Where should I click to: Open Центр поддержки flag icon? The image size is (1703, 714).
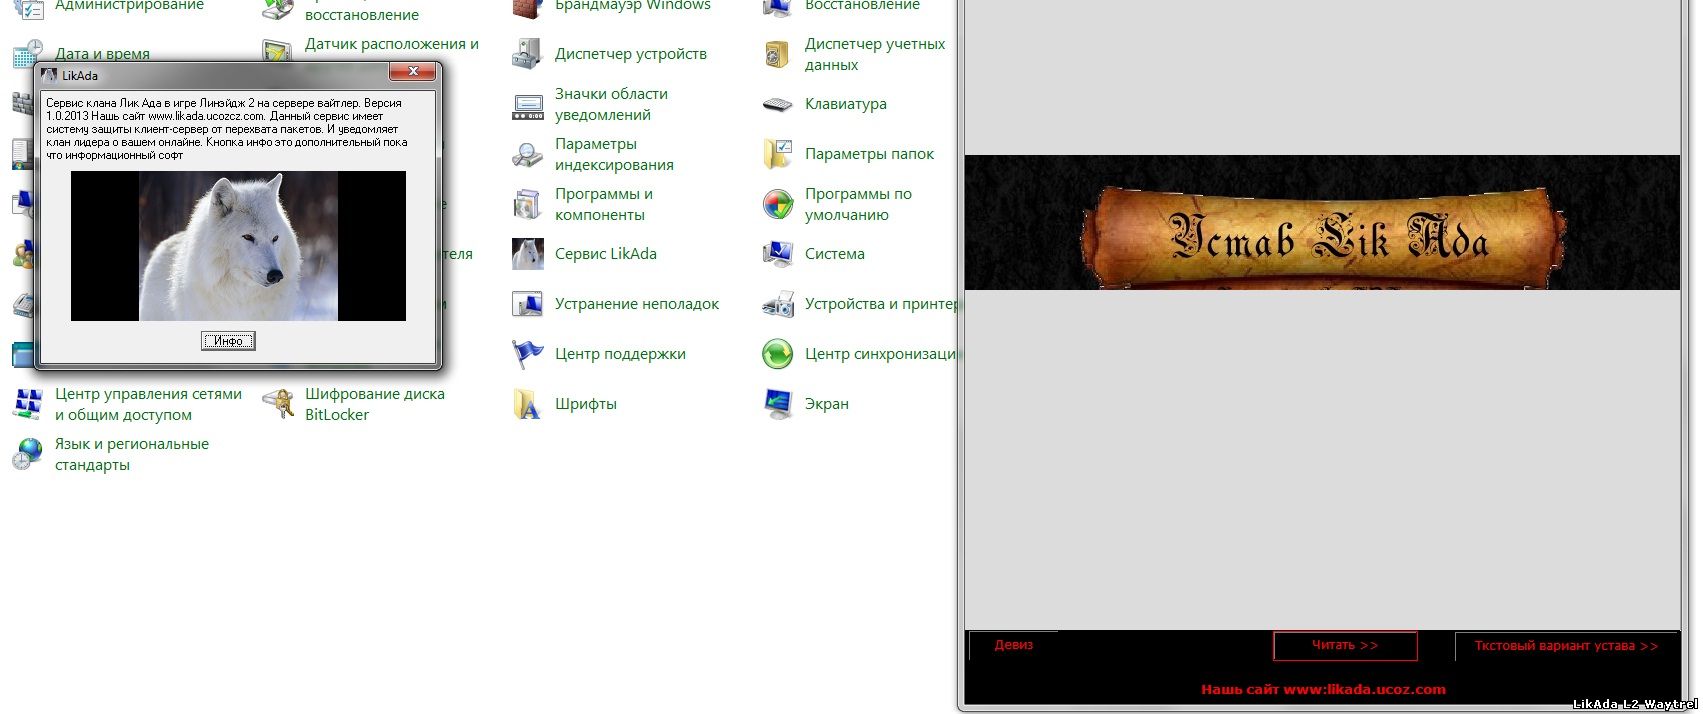[527, 354]
